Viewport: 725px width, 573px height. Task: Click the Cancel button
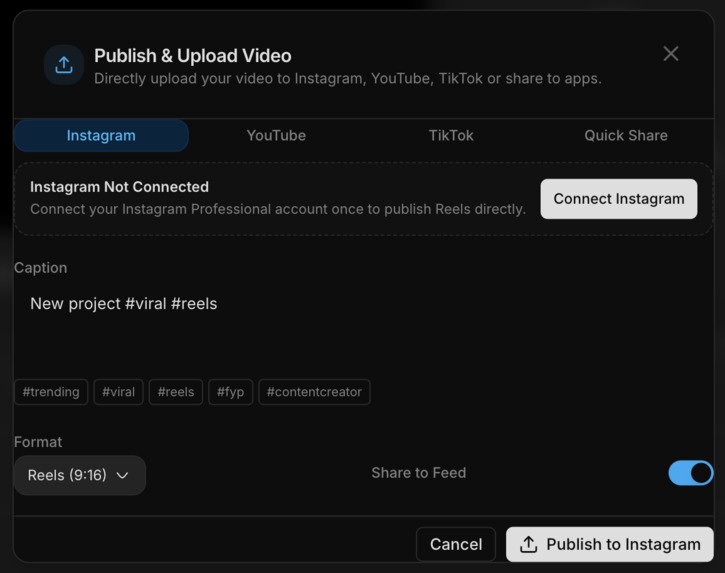tap(456, 544)
